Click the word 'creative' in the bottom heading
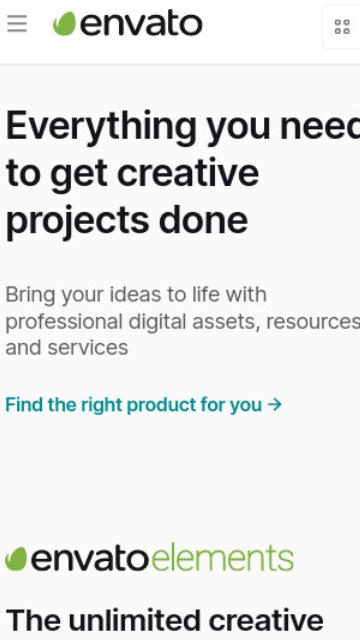 (266, 620)
